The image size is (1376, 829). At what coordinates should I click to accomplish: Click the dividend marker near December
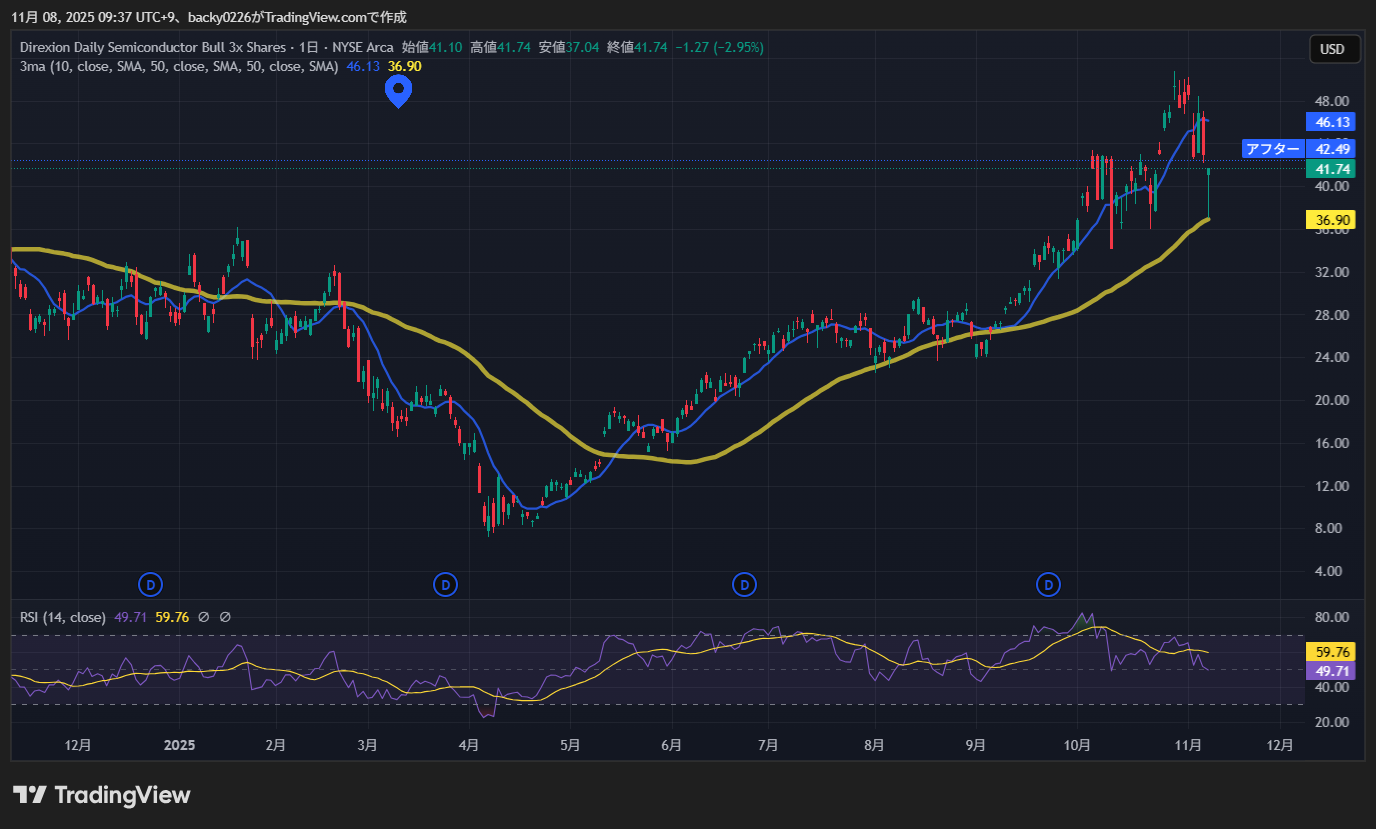(149, 584)
